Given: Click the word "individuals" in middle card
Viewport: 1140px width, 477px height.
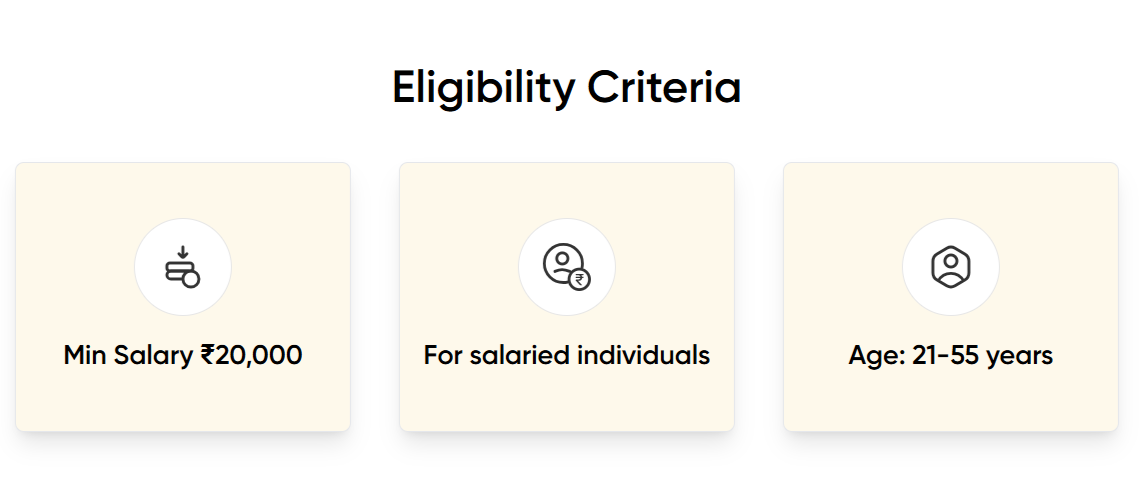Looking at the screenshot, I should 650,355.
